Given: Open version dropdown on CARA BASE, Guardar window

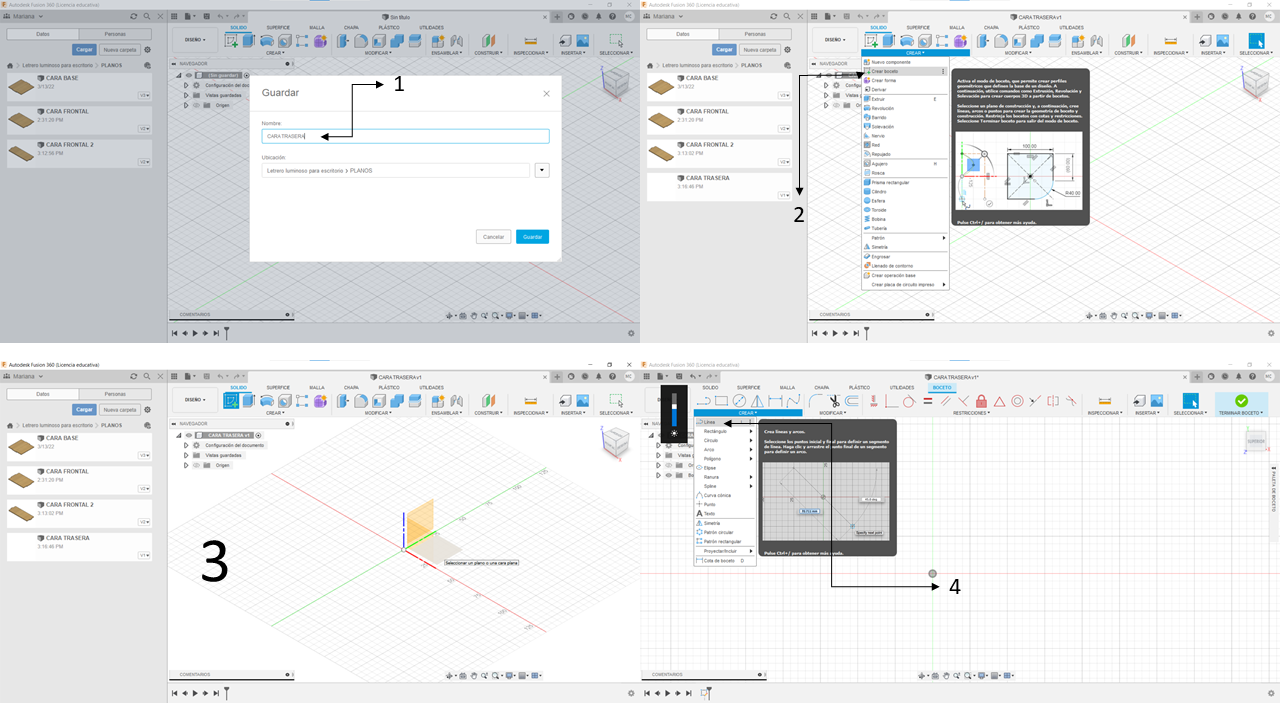Looking at the screenshot, I should coord(144,95).
